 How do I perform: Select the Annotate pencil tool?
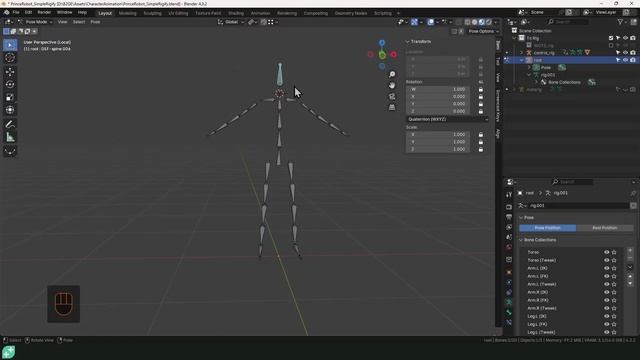click(10, 124)
